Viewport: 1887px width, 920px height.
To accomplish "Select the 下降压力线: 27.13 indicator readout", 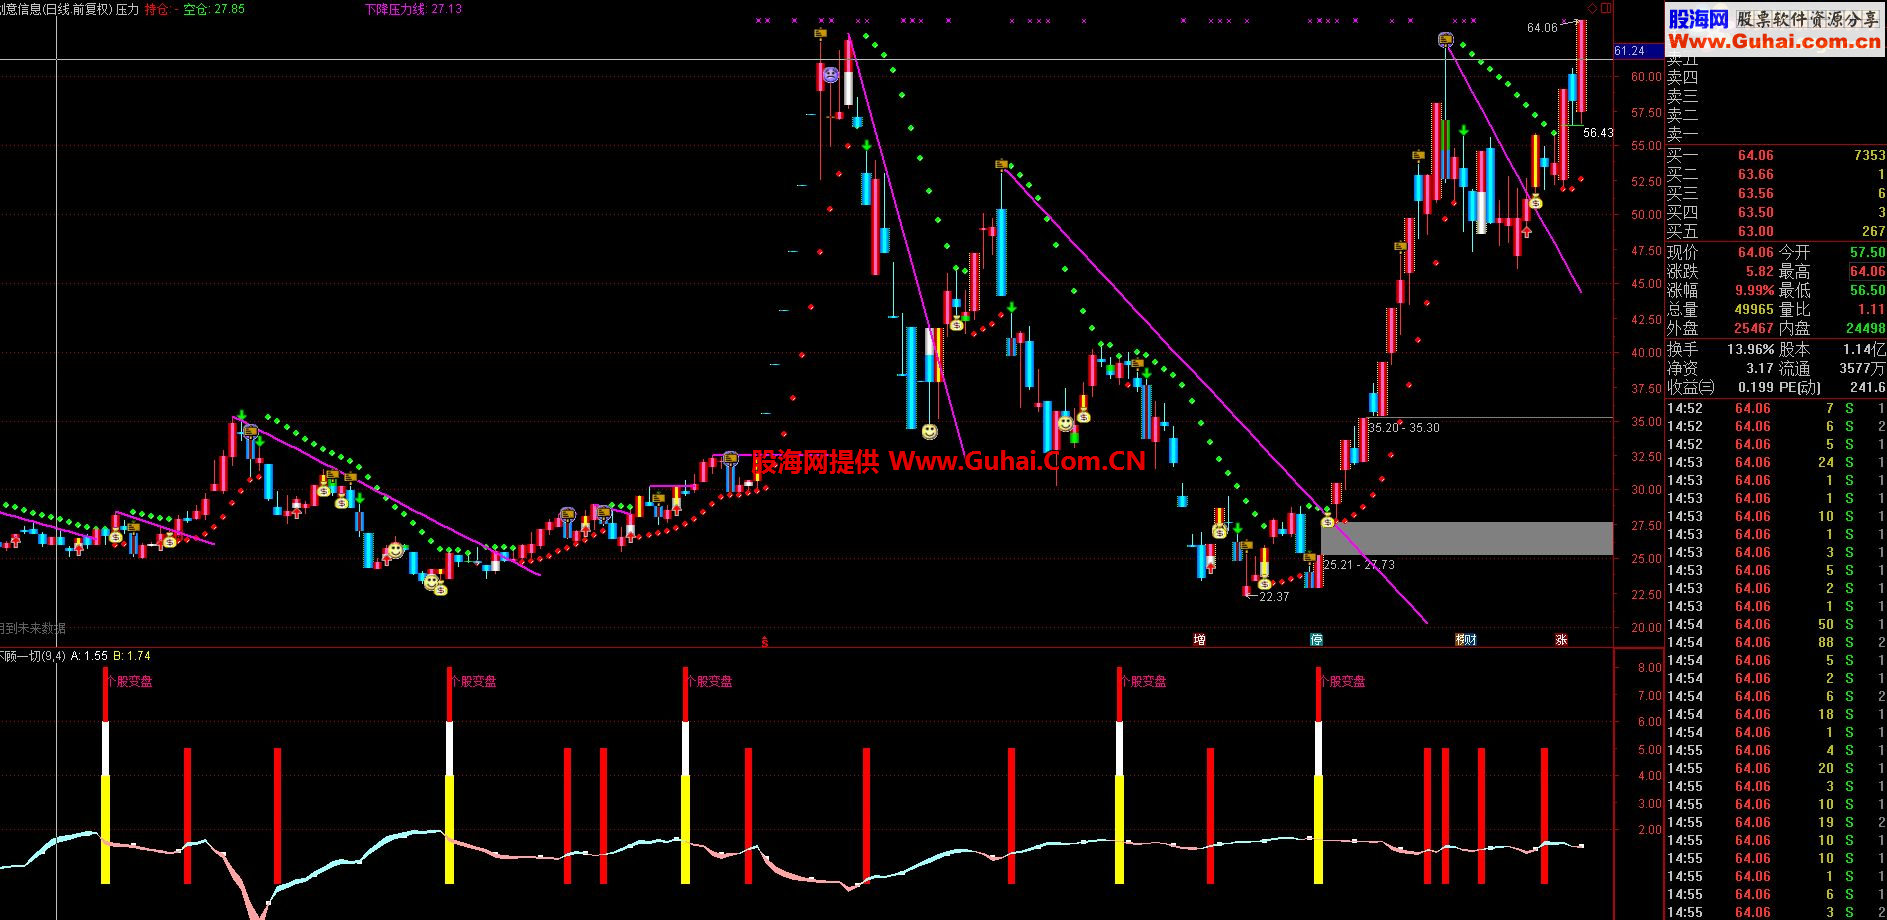I will [x=413, y=9].
